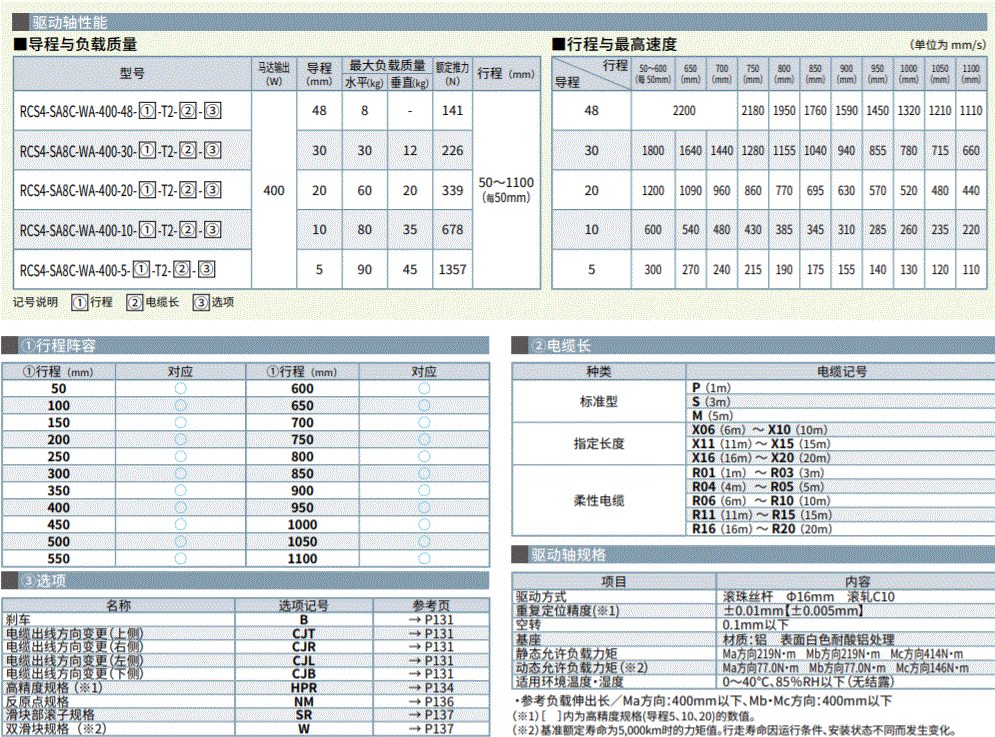Click model RCS4-SA8C-WA-400-20 row label

[x=120, y=190]
